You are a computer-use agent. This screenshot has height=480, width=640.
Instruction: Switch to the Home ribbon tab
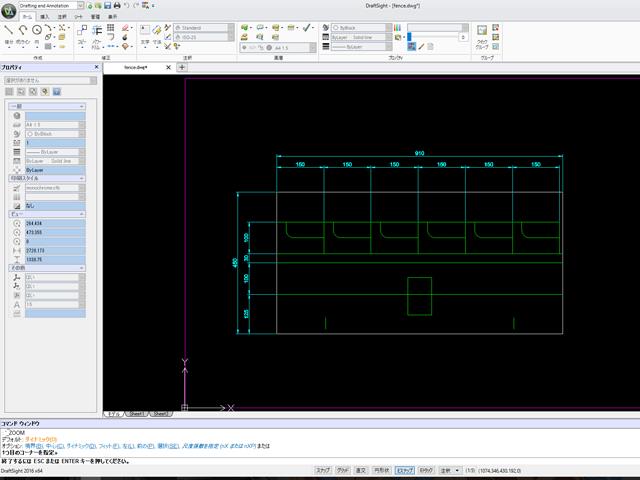pyautogui.click(x=27, y=17)
